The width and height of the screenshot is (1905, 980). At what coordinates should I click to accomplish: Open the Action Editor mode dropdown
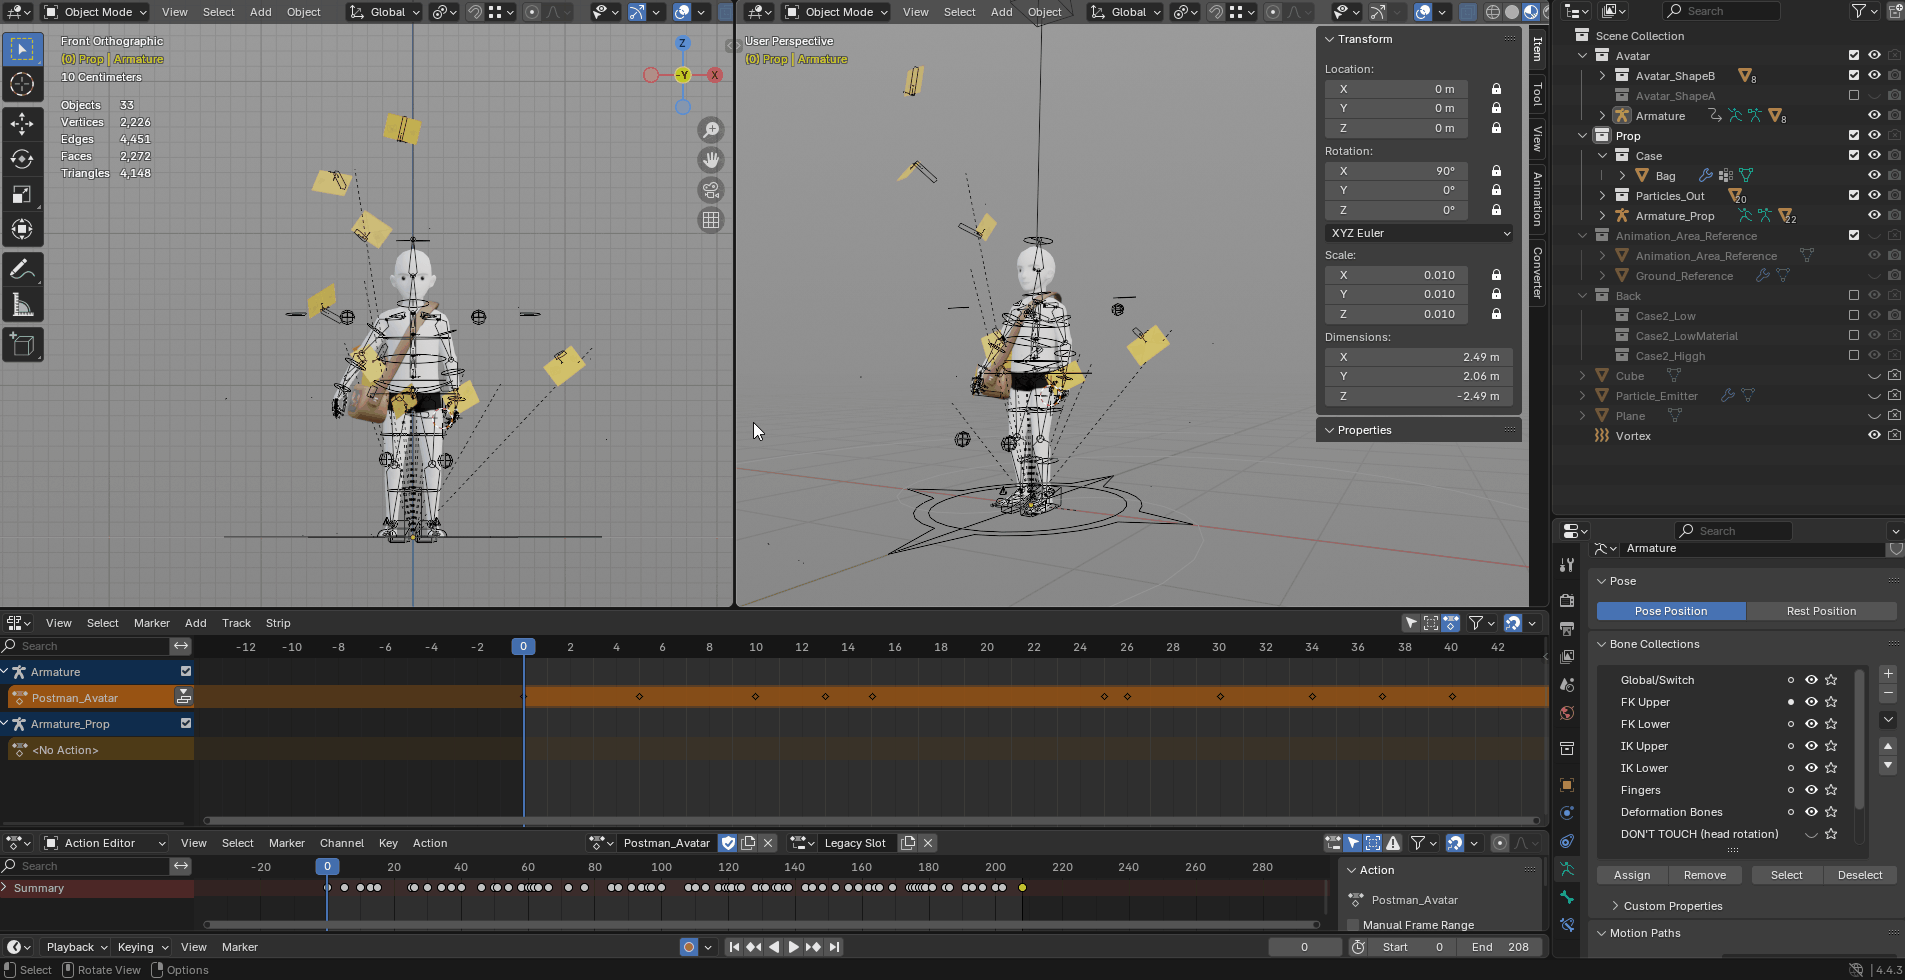pos(103,843)
